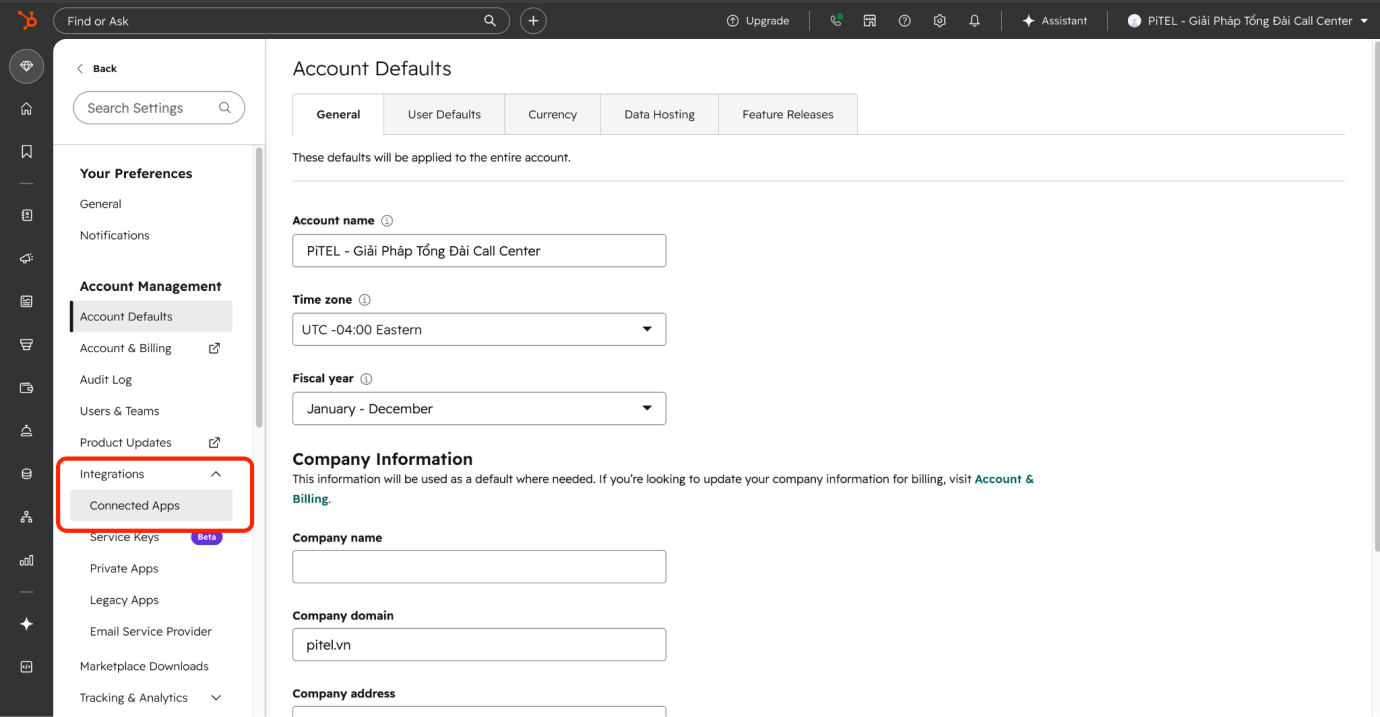The height and width of the screenshot is (717, 1380).
Task: Focus the Search Settings field
Action: (x=159, y=108)
